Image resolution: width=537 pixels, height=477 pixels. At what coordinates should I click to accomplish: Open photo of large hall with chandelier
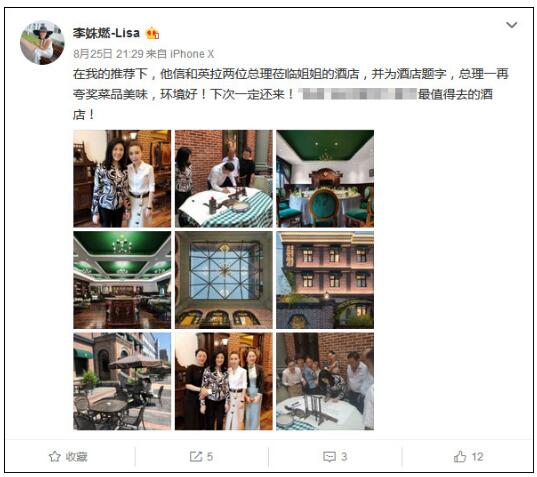point(122,280)
